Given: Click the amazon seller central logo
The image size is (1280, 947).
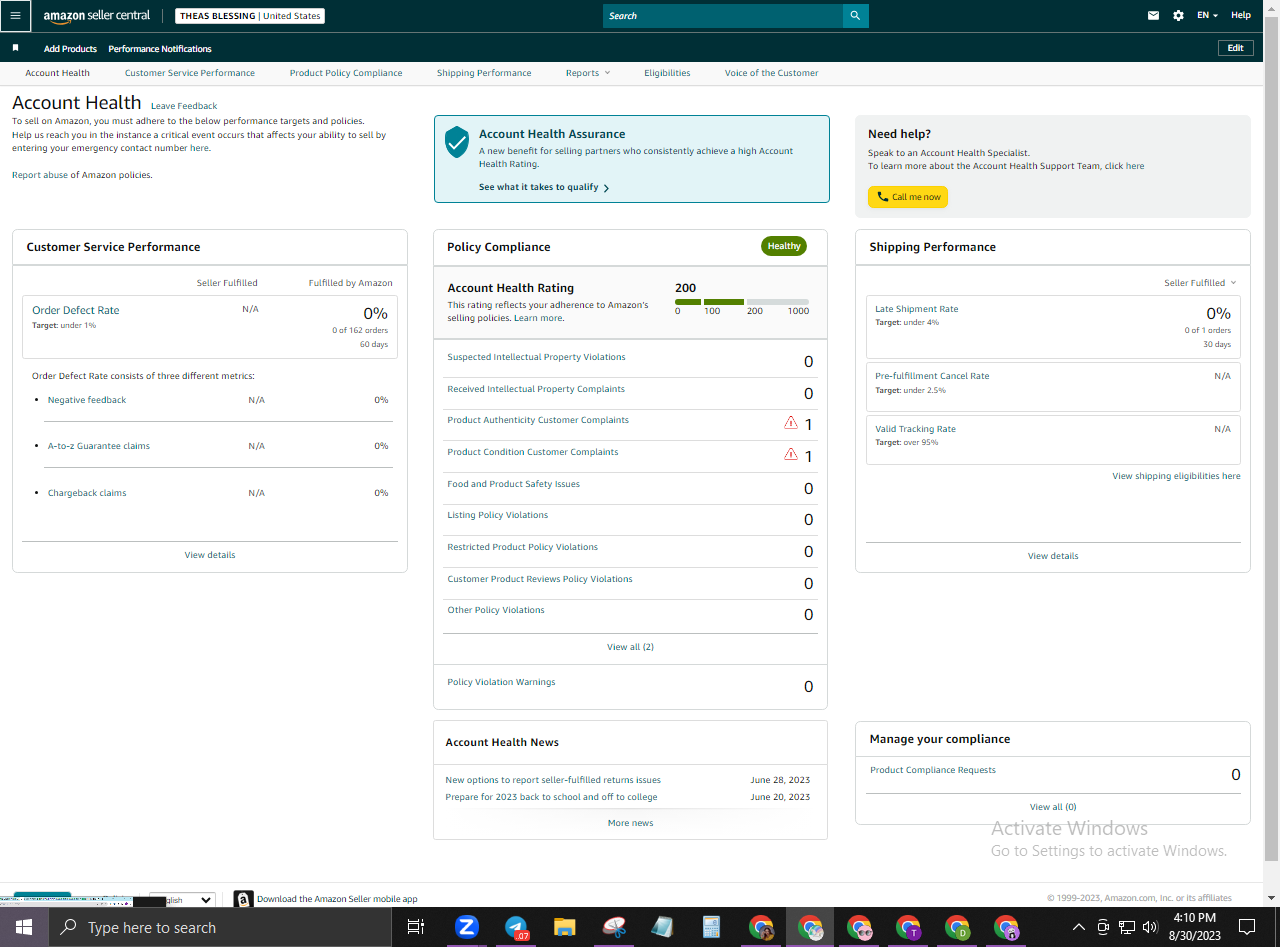Looking at the screenshot, I should point(97,16).
